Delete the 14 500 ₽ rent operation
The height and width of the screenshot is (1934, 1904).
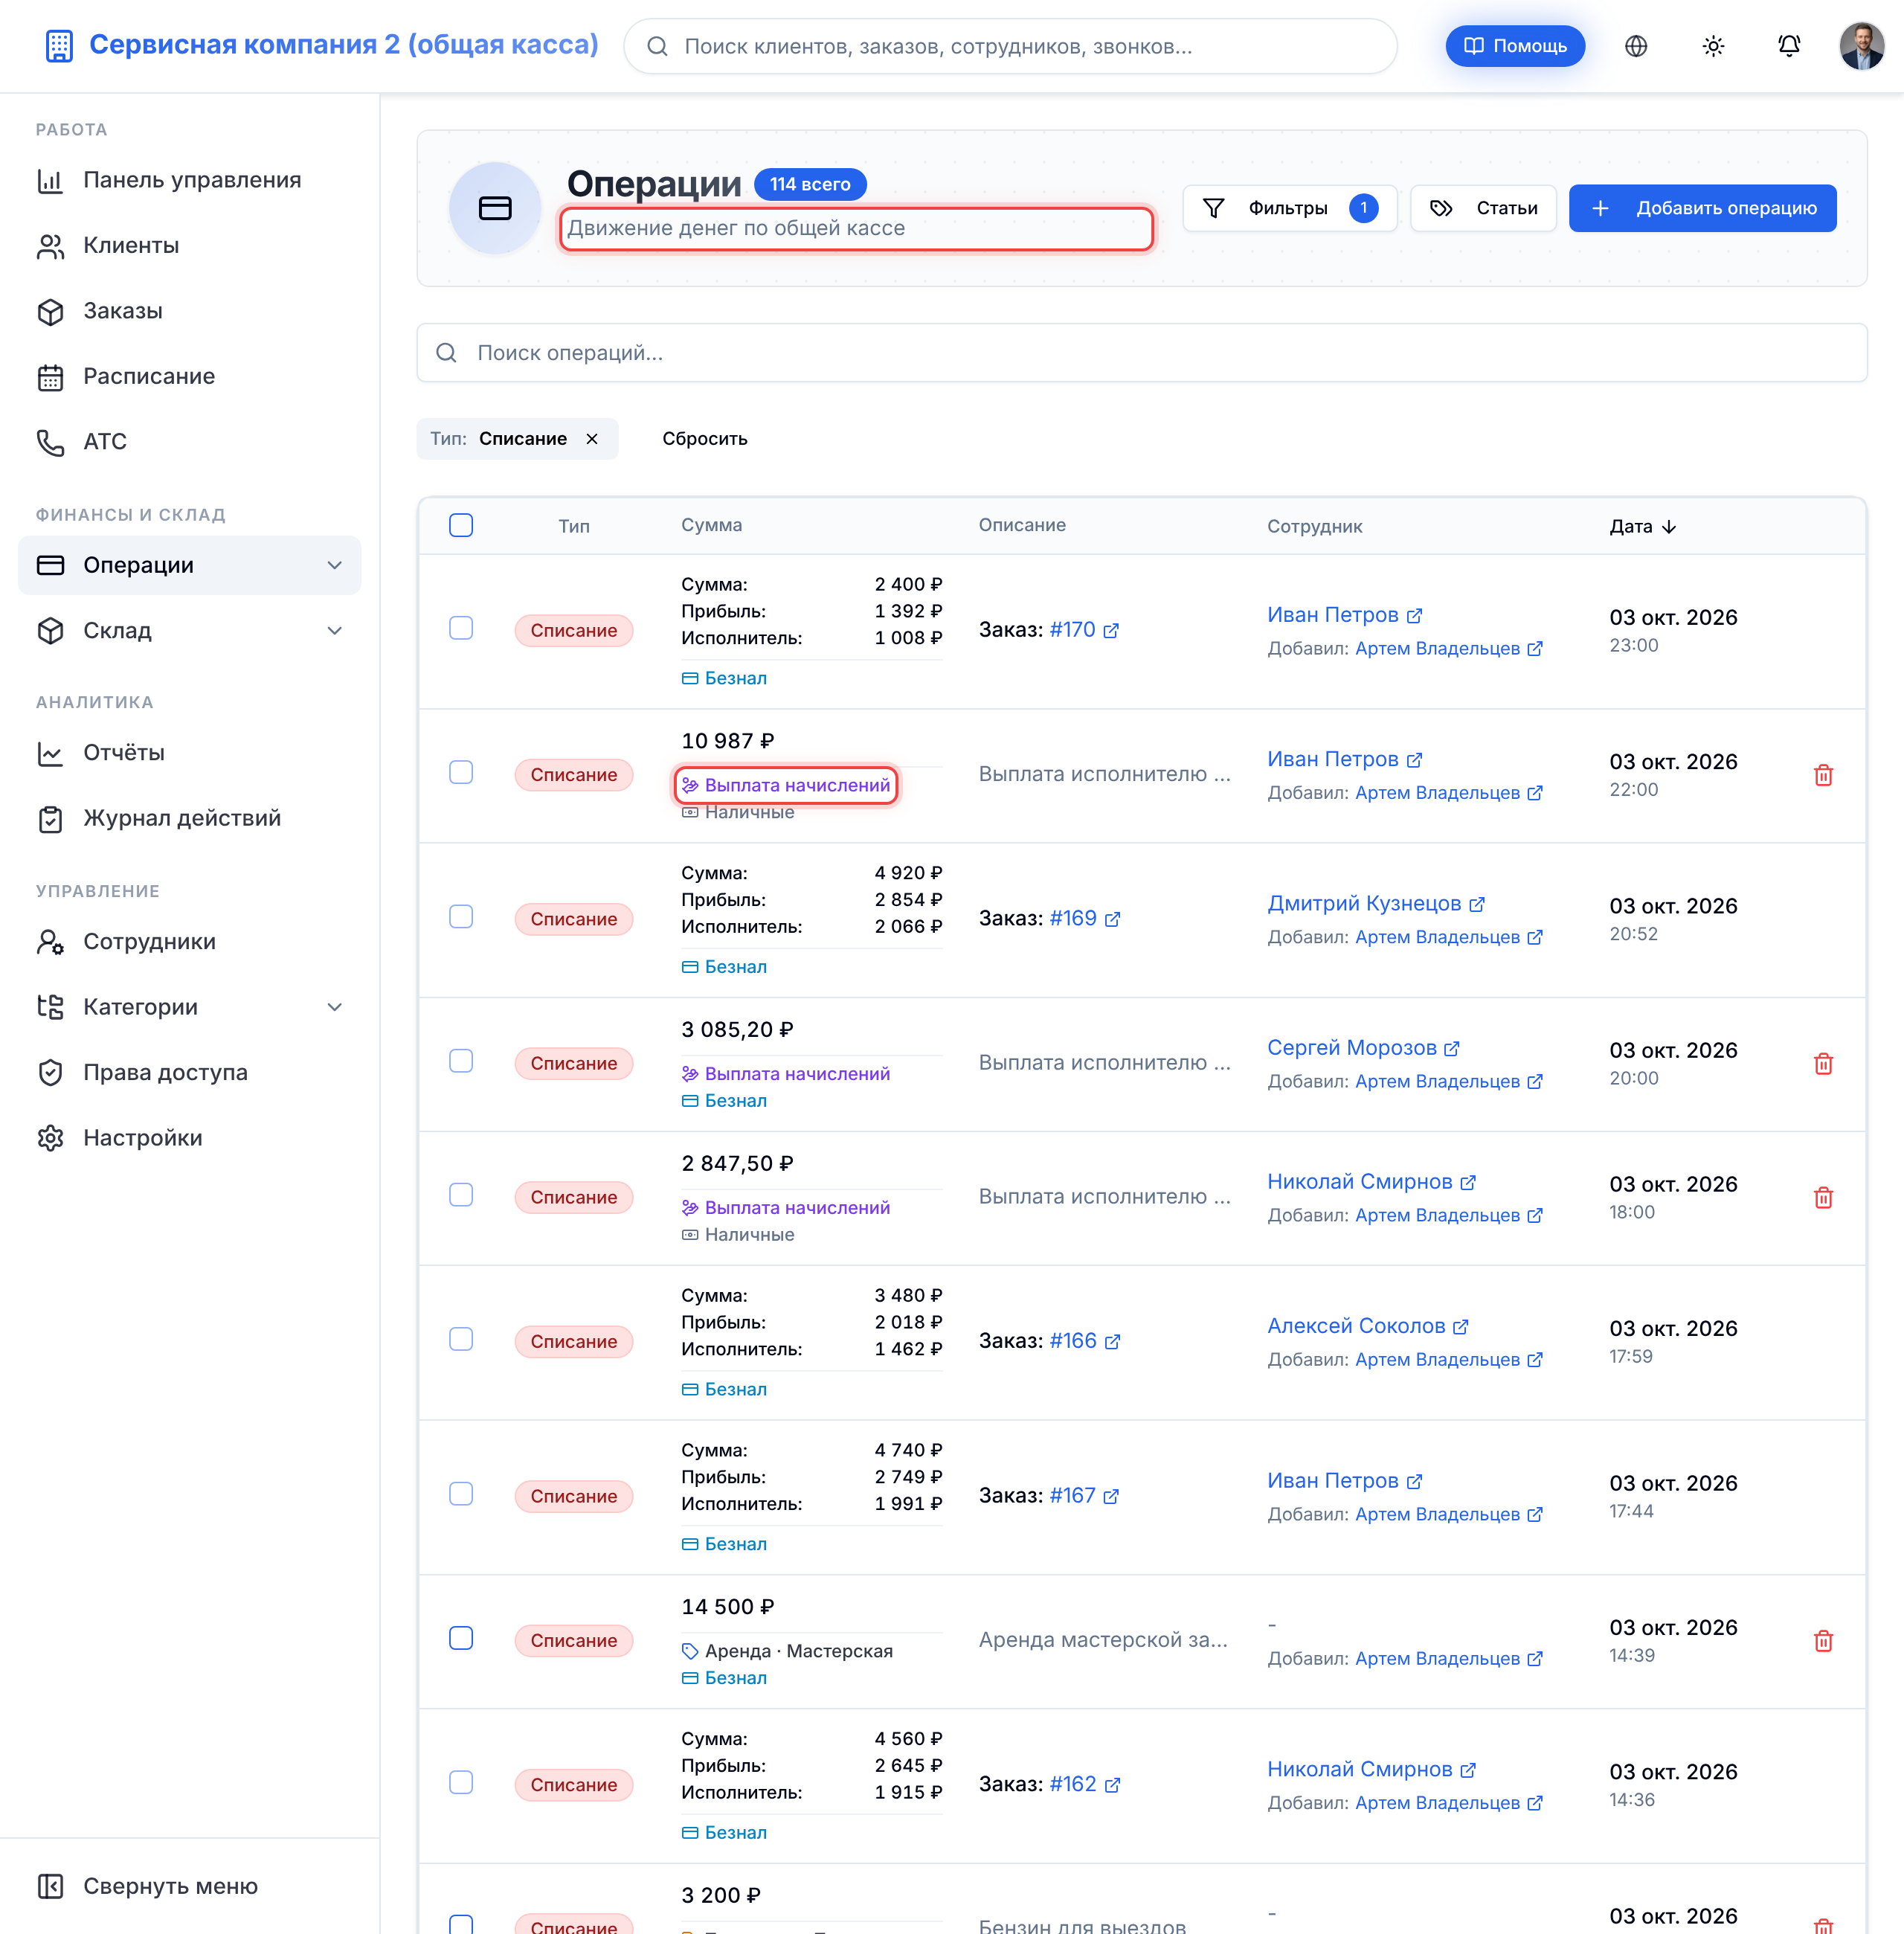coord(1822,1640)
